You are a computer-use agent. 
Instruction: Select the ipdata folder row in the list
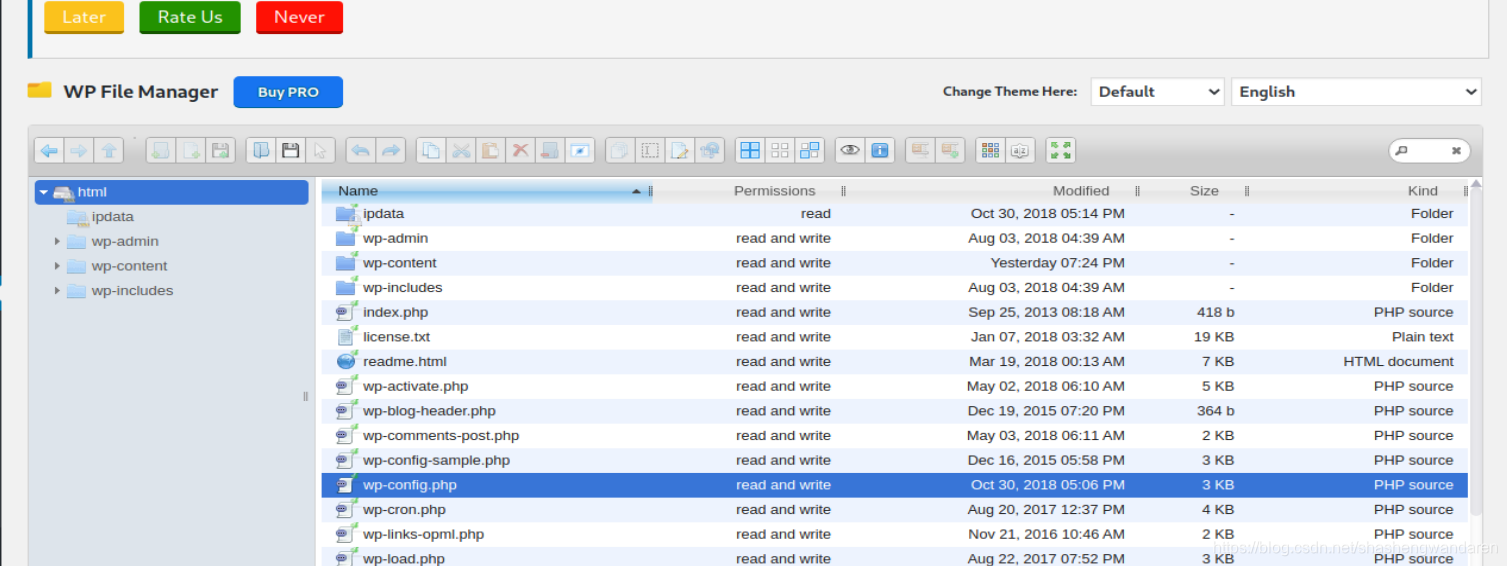(895, 214)
